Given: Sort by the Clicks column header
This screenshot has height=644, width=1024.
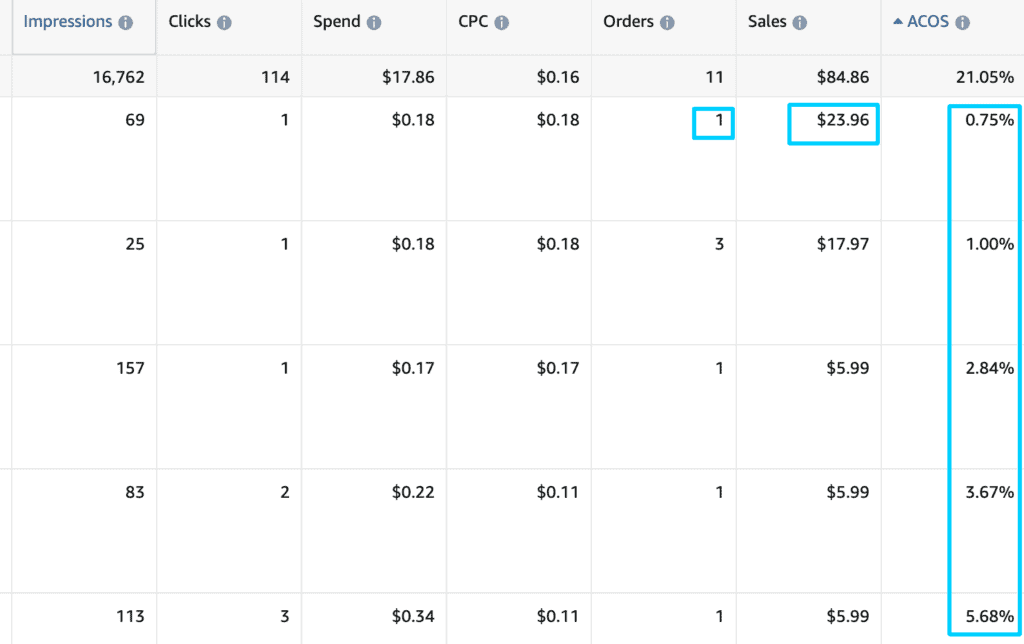Looking at the screenshot, I should pyautogui.click(x=189, y=22).
